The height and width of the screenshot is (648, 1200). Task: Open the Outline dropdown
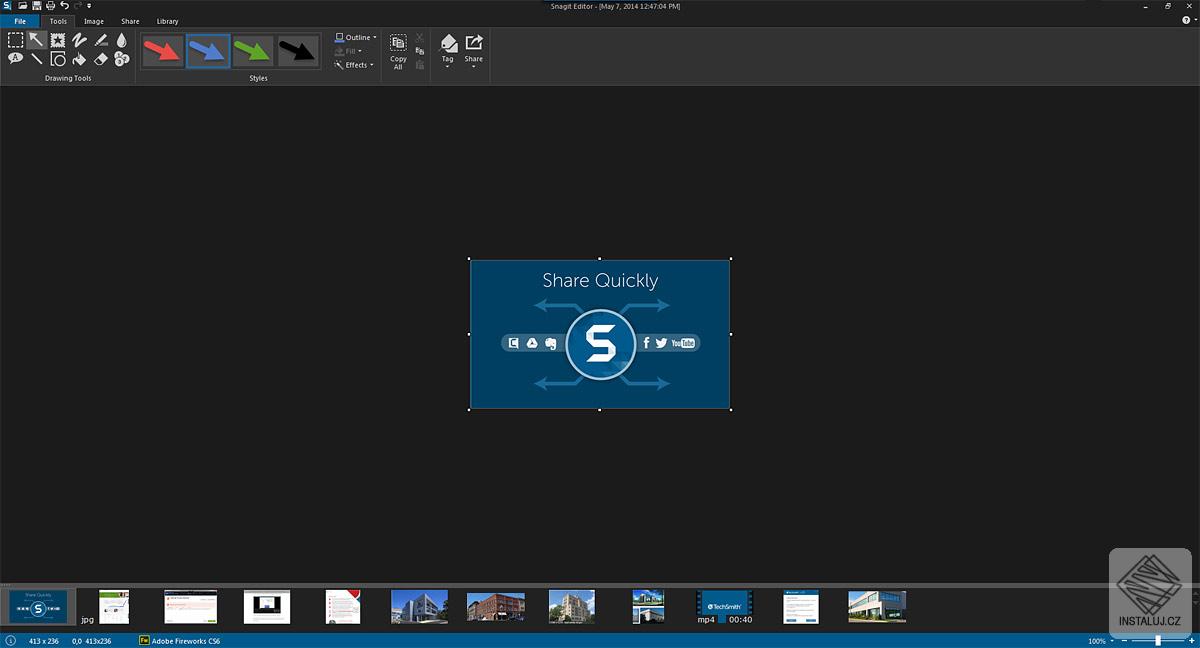tap(356, 37)
